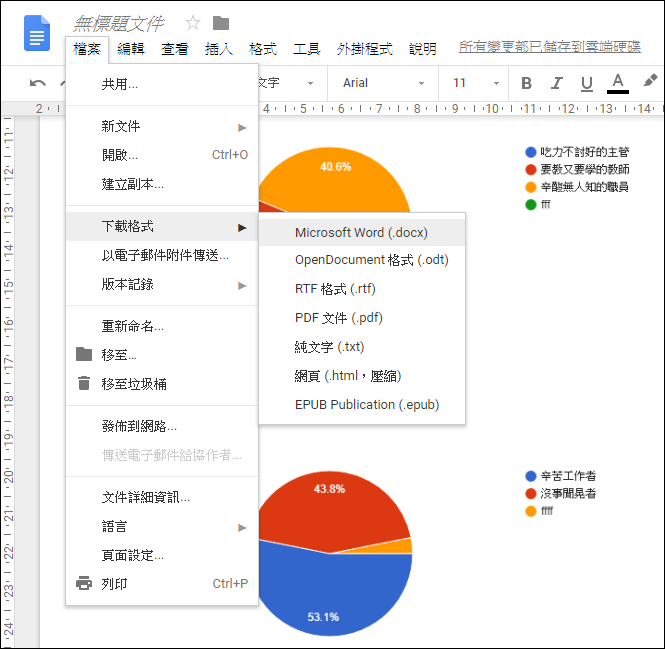Click the folder icon next to 移至
The image size is (665, 649).
coord(84,354)
